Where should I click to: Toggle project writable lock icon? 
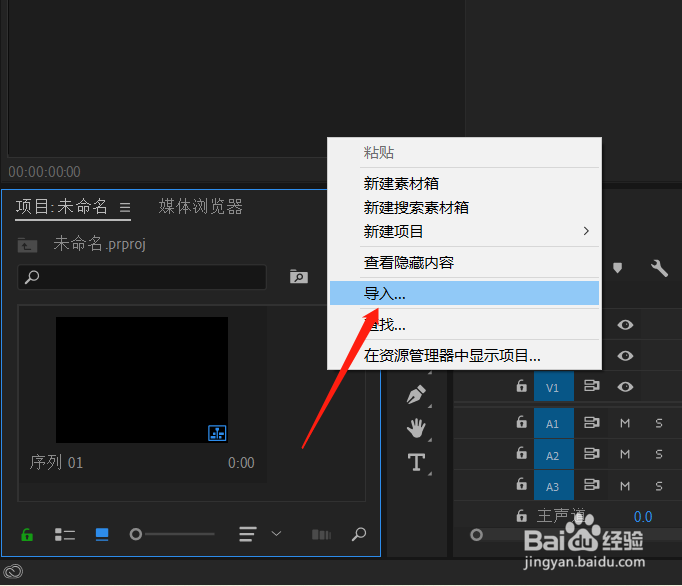(27, 534)
